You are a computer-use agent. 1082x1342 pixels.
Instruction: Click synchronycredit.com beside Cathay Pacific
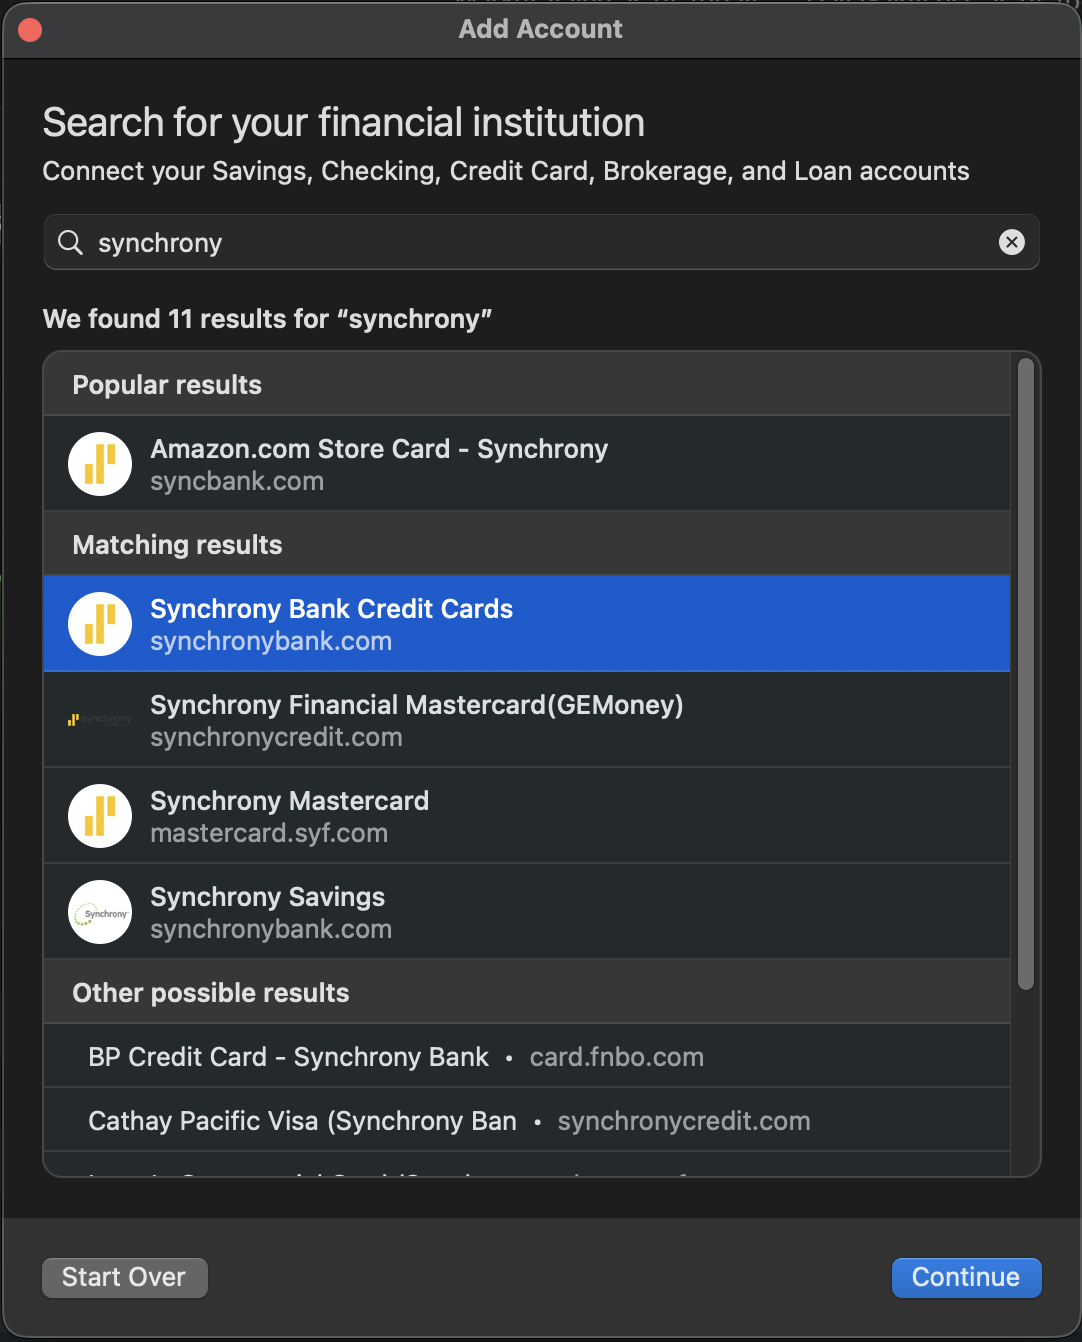coord(684,1122)
